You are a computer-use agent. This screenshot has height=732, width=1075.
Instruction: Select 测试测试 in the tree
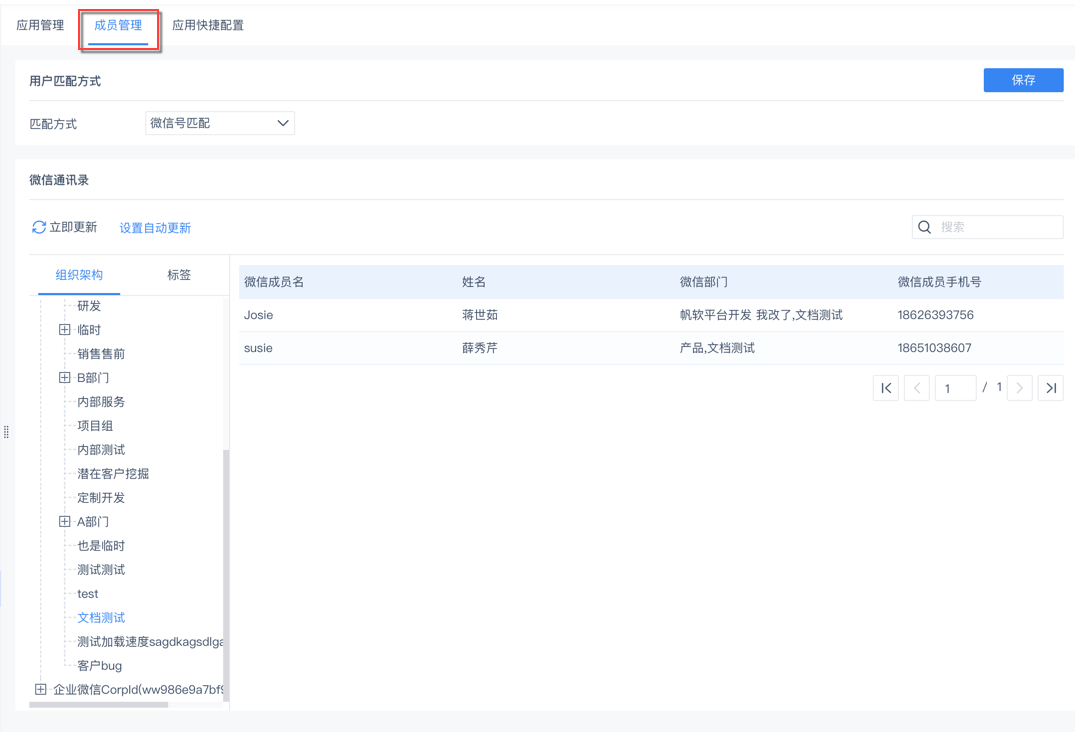[101, 570]
